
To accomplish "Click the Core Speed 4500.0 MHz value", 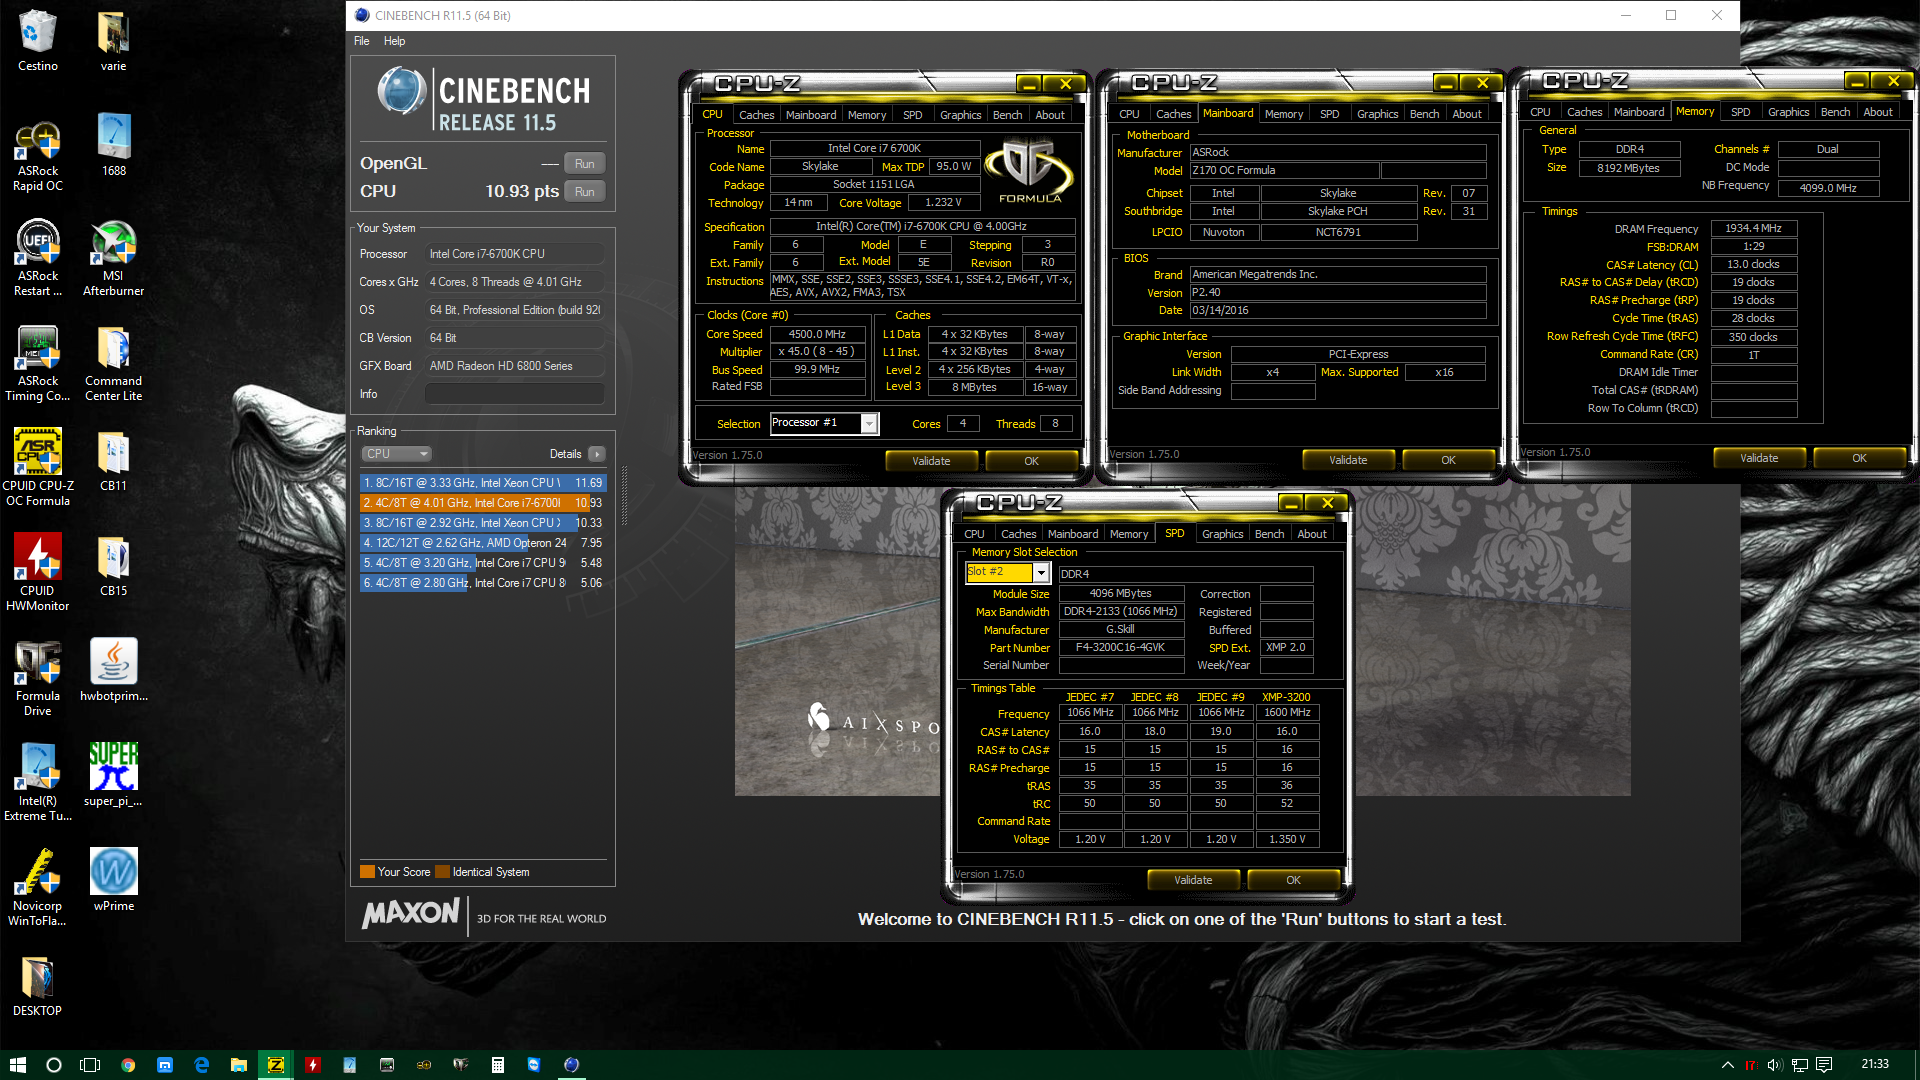I will tap(817, 334).
